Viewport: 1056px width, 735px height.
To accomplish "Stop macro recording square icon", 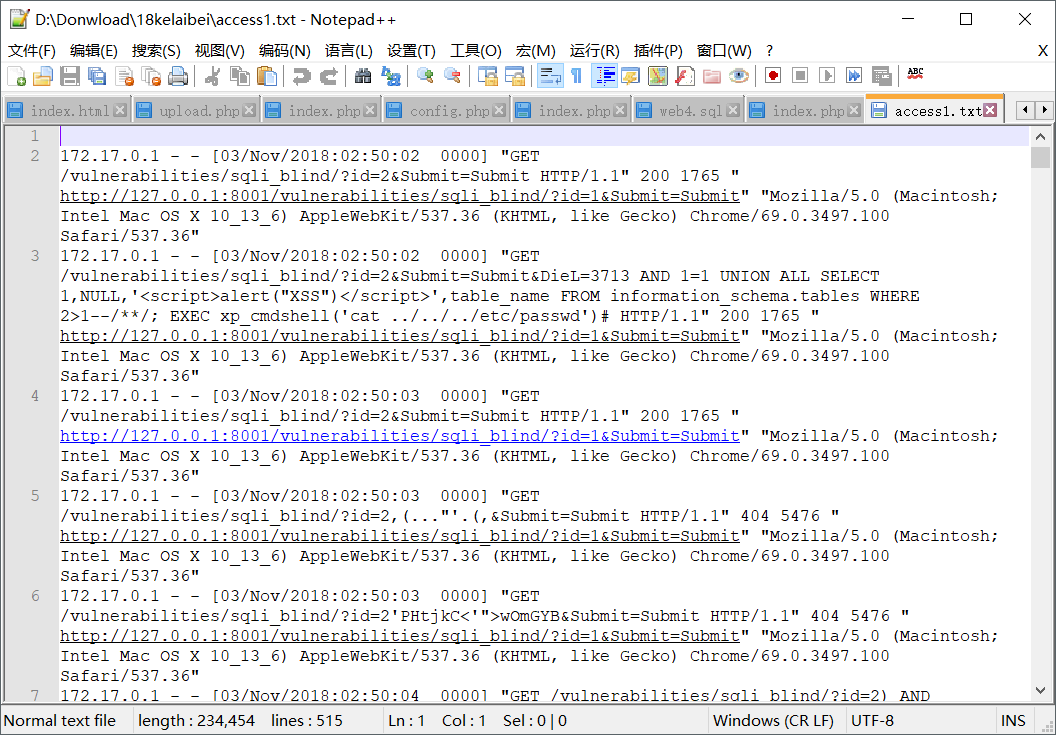I will point(800,76).
